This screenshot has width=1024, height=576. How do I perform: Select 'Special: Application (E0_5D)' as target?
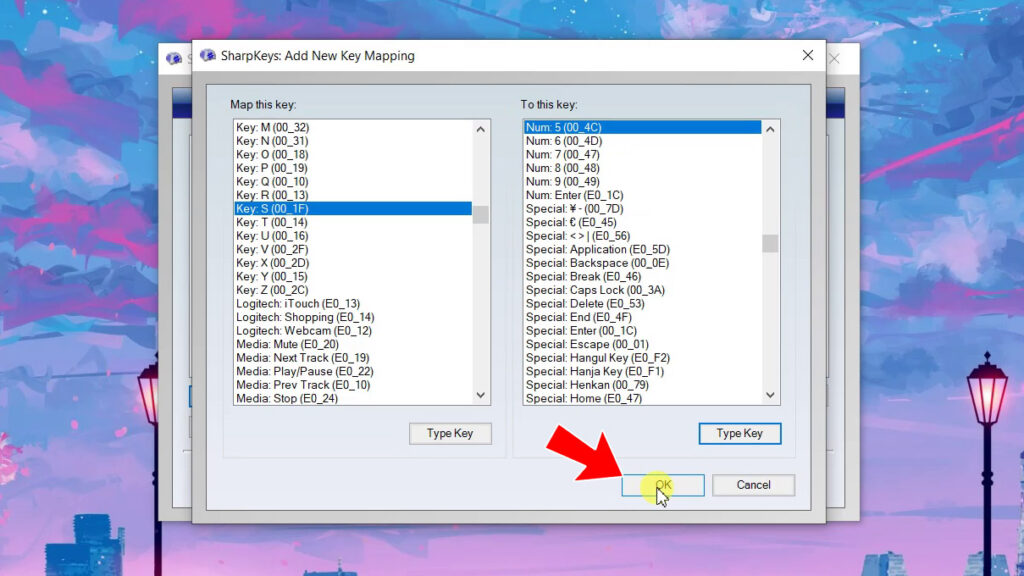(643, 249)
